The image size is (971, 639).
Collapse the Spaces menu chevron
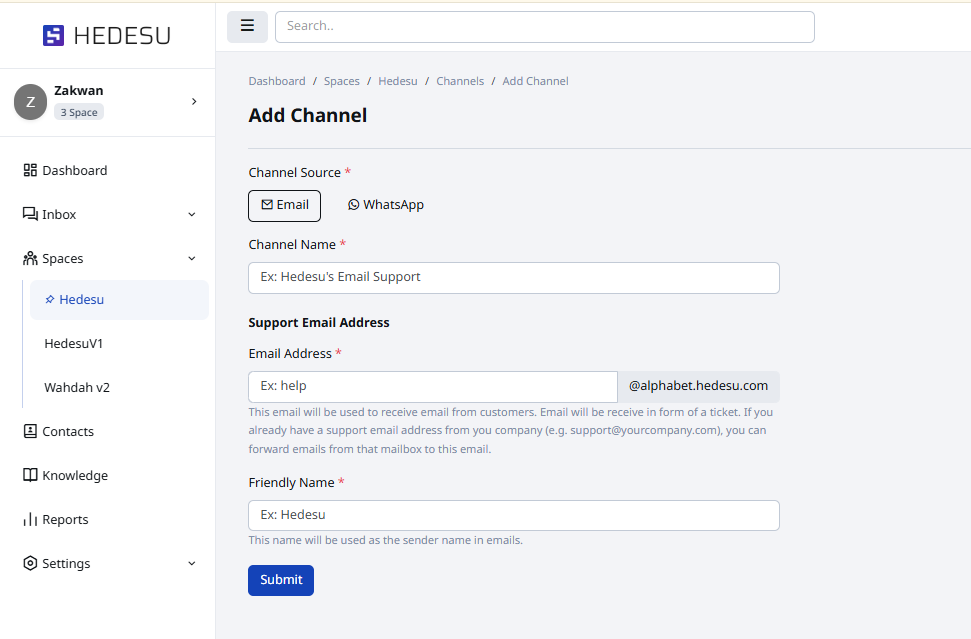192,258
